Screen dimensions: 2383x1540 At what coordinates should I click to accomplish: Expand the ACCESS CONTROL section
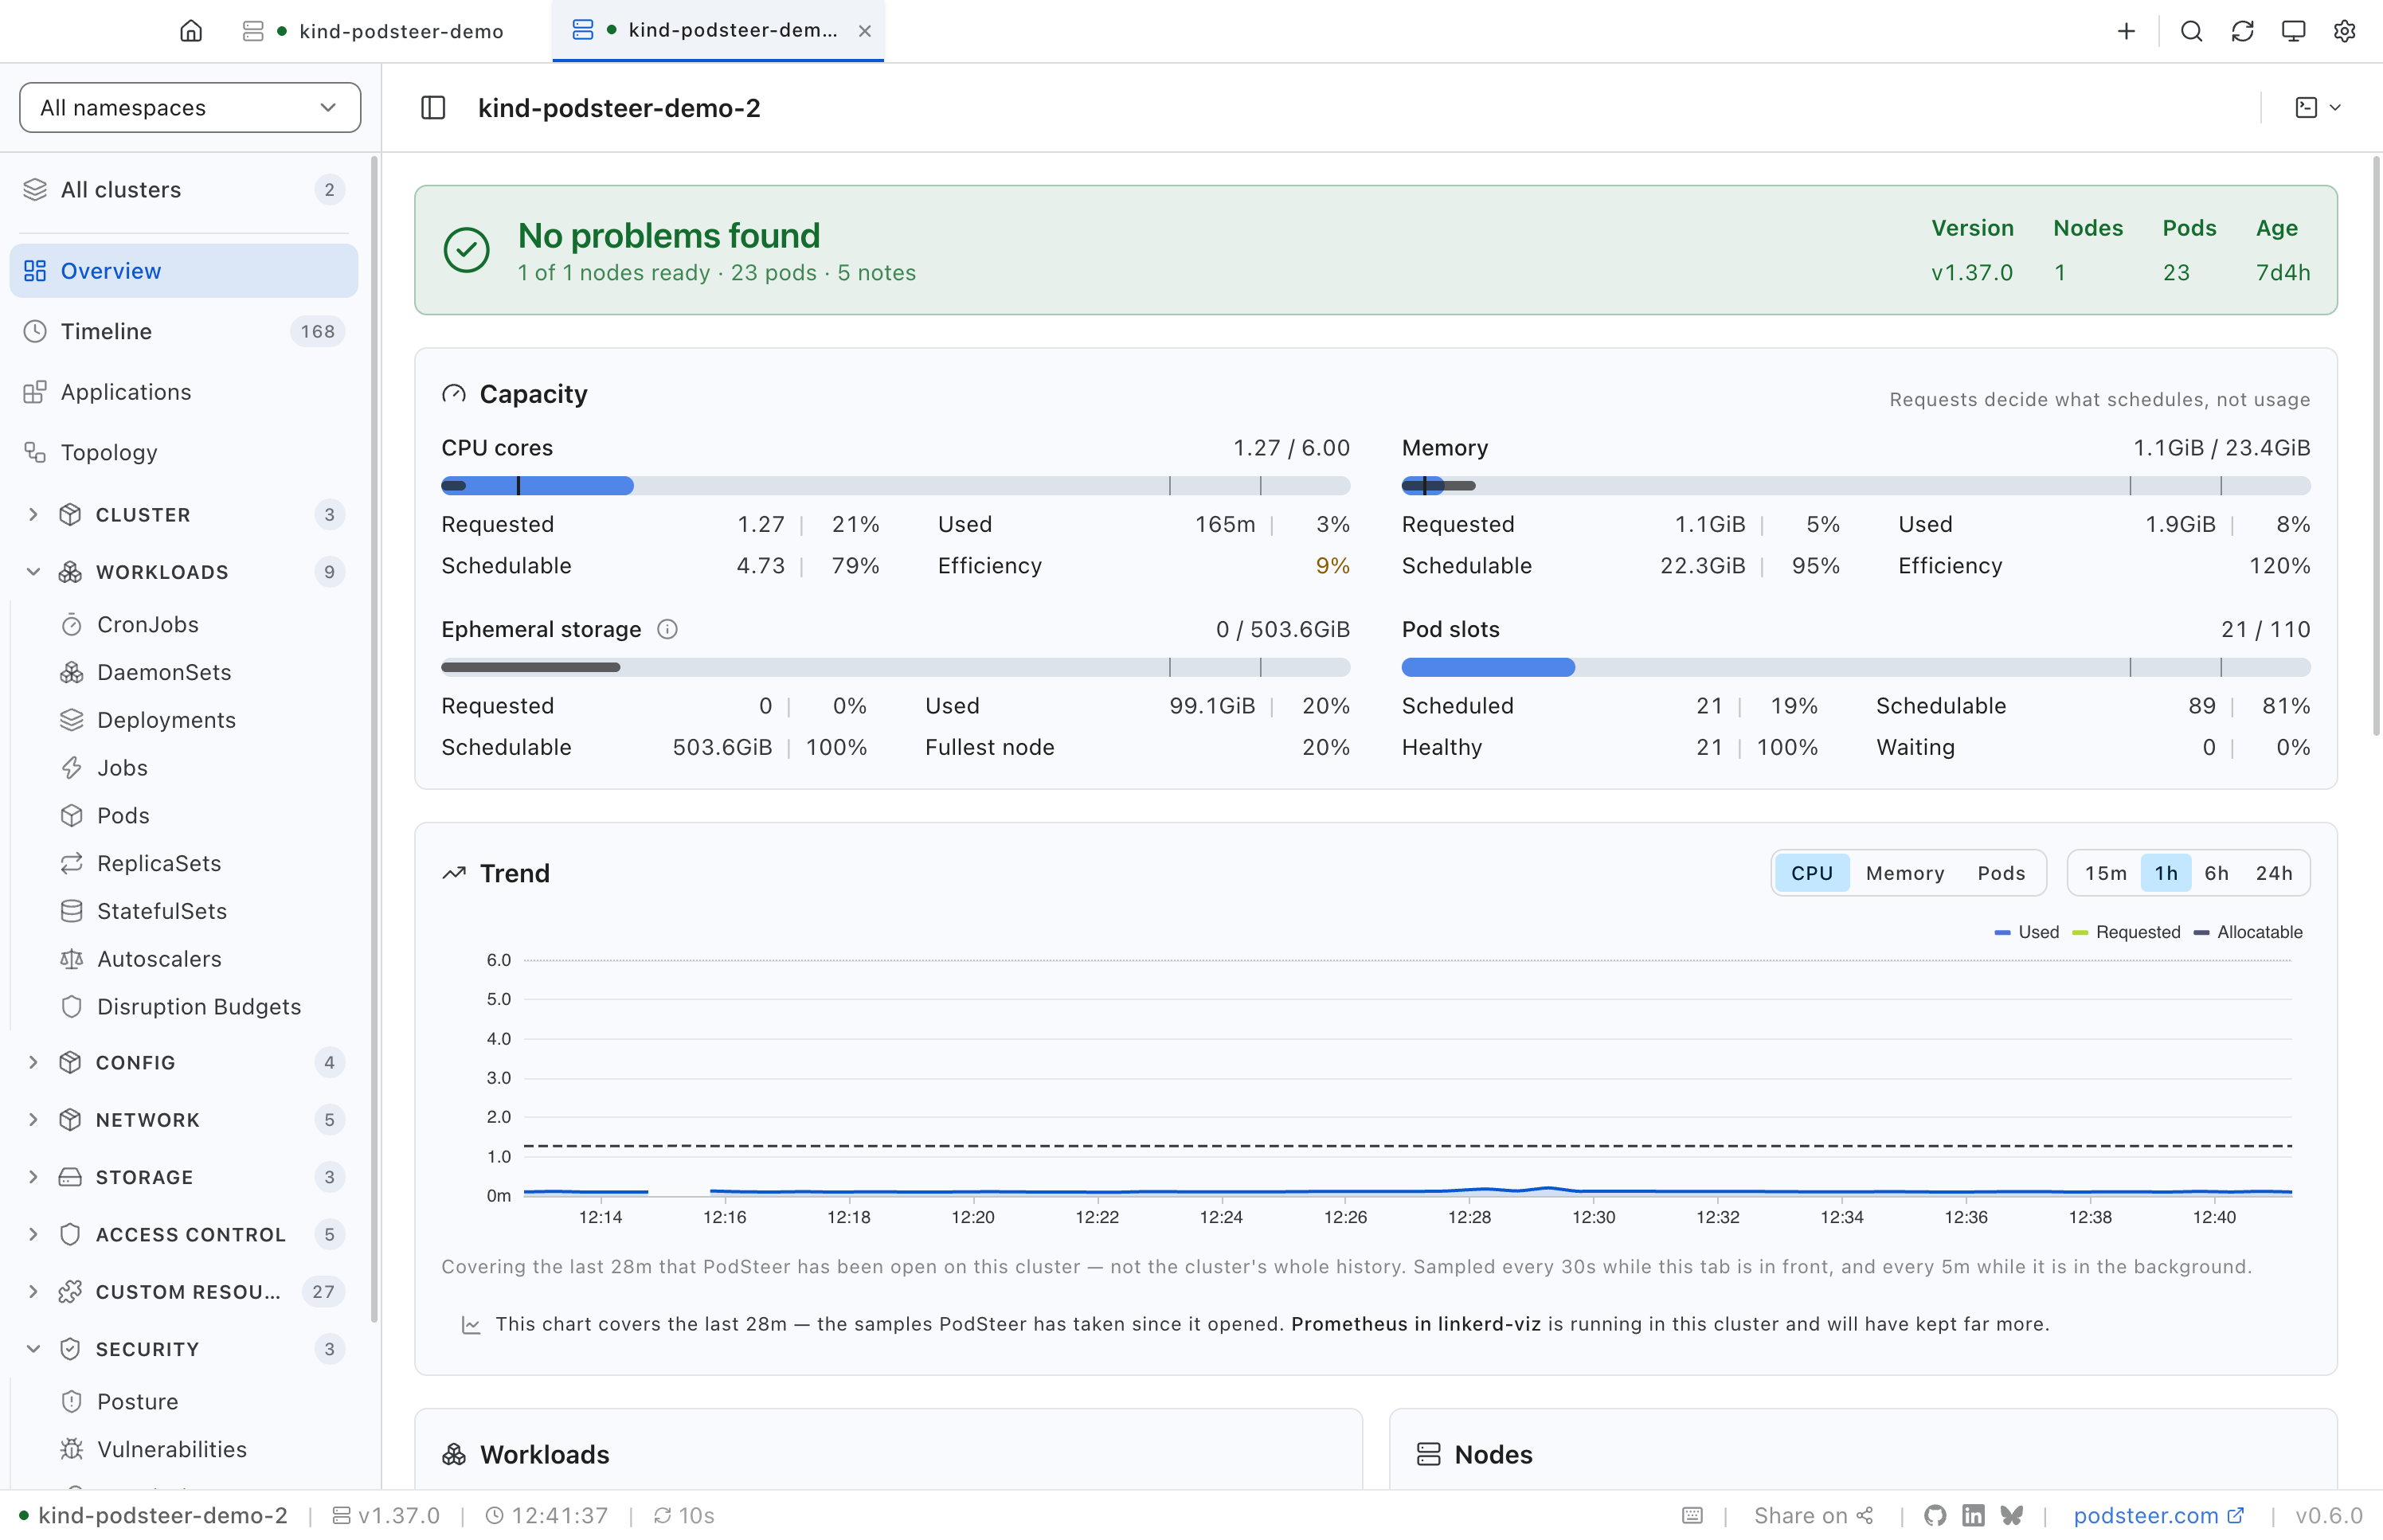(x=184, y=1234)
